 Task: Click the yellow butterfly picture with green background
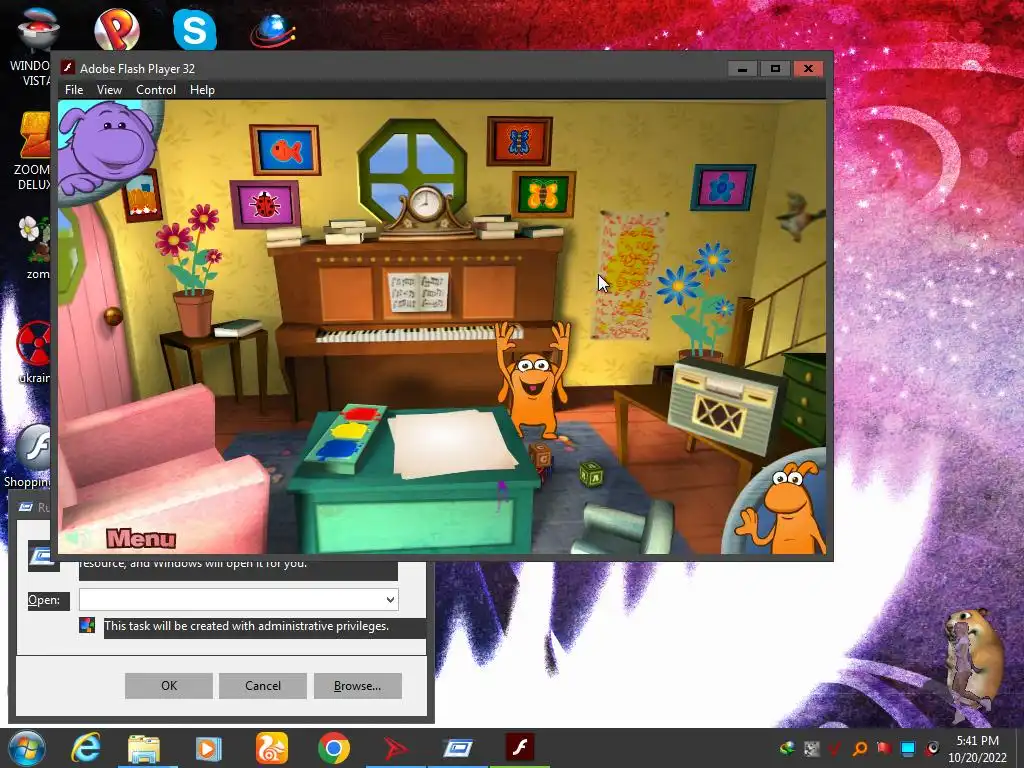pos(543,195)
